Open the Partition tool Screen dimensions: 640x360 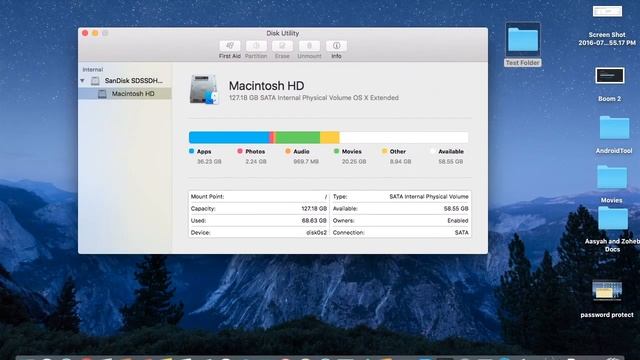(x=256, y=46)
